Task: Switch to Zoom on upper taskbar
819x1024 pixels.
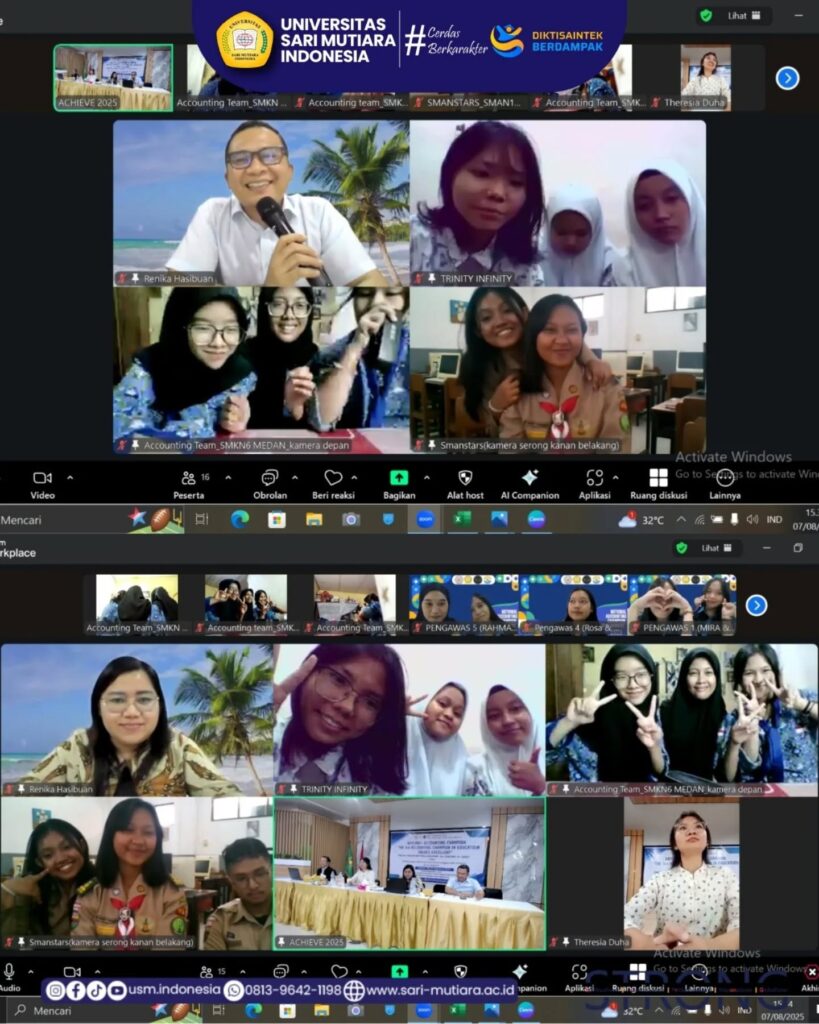Action: [x=425, y=519]
